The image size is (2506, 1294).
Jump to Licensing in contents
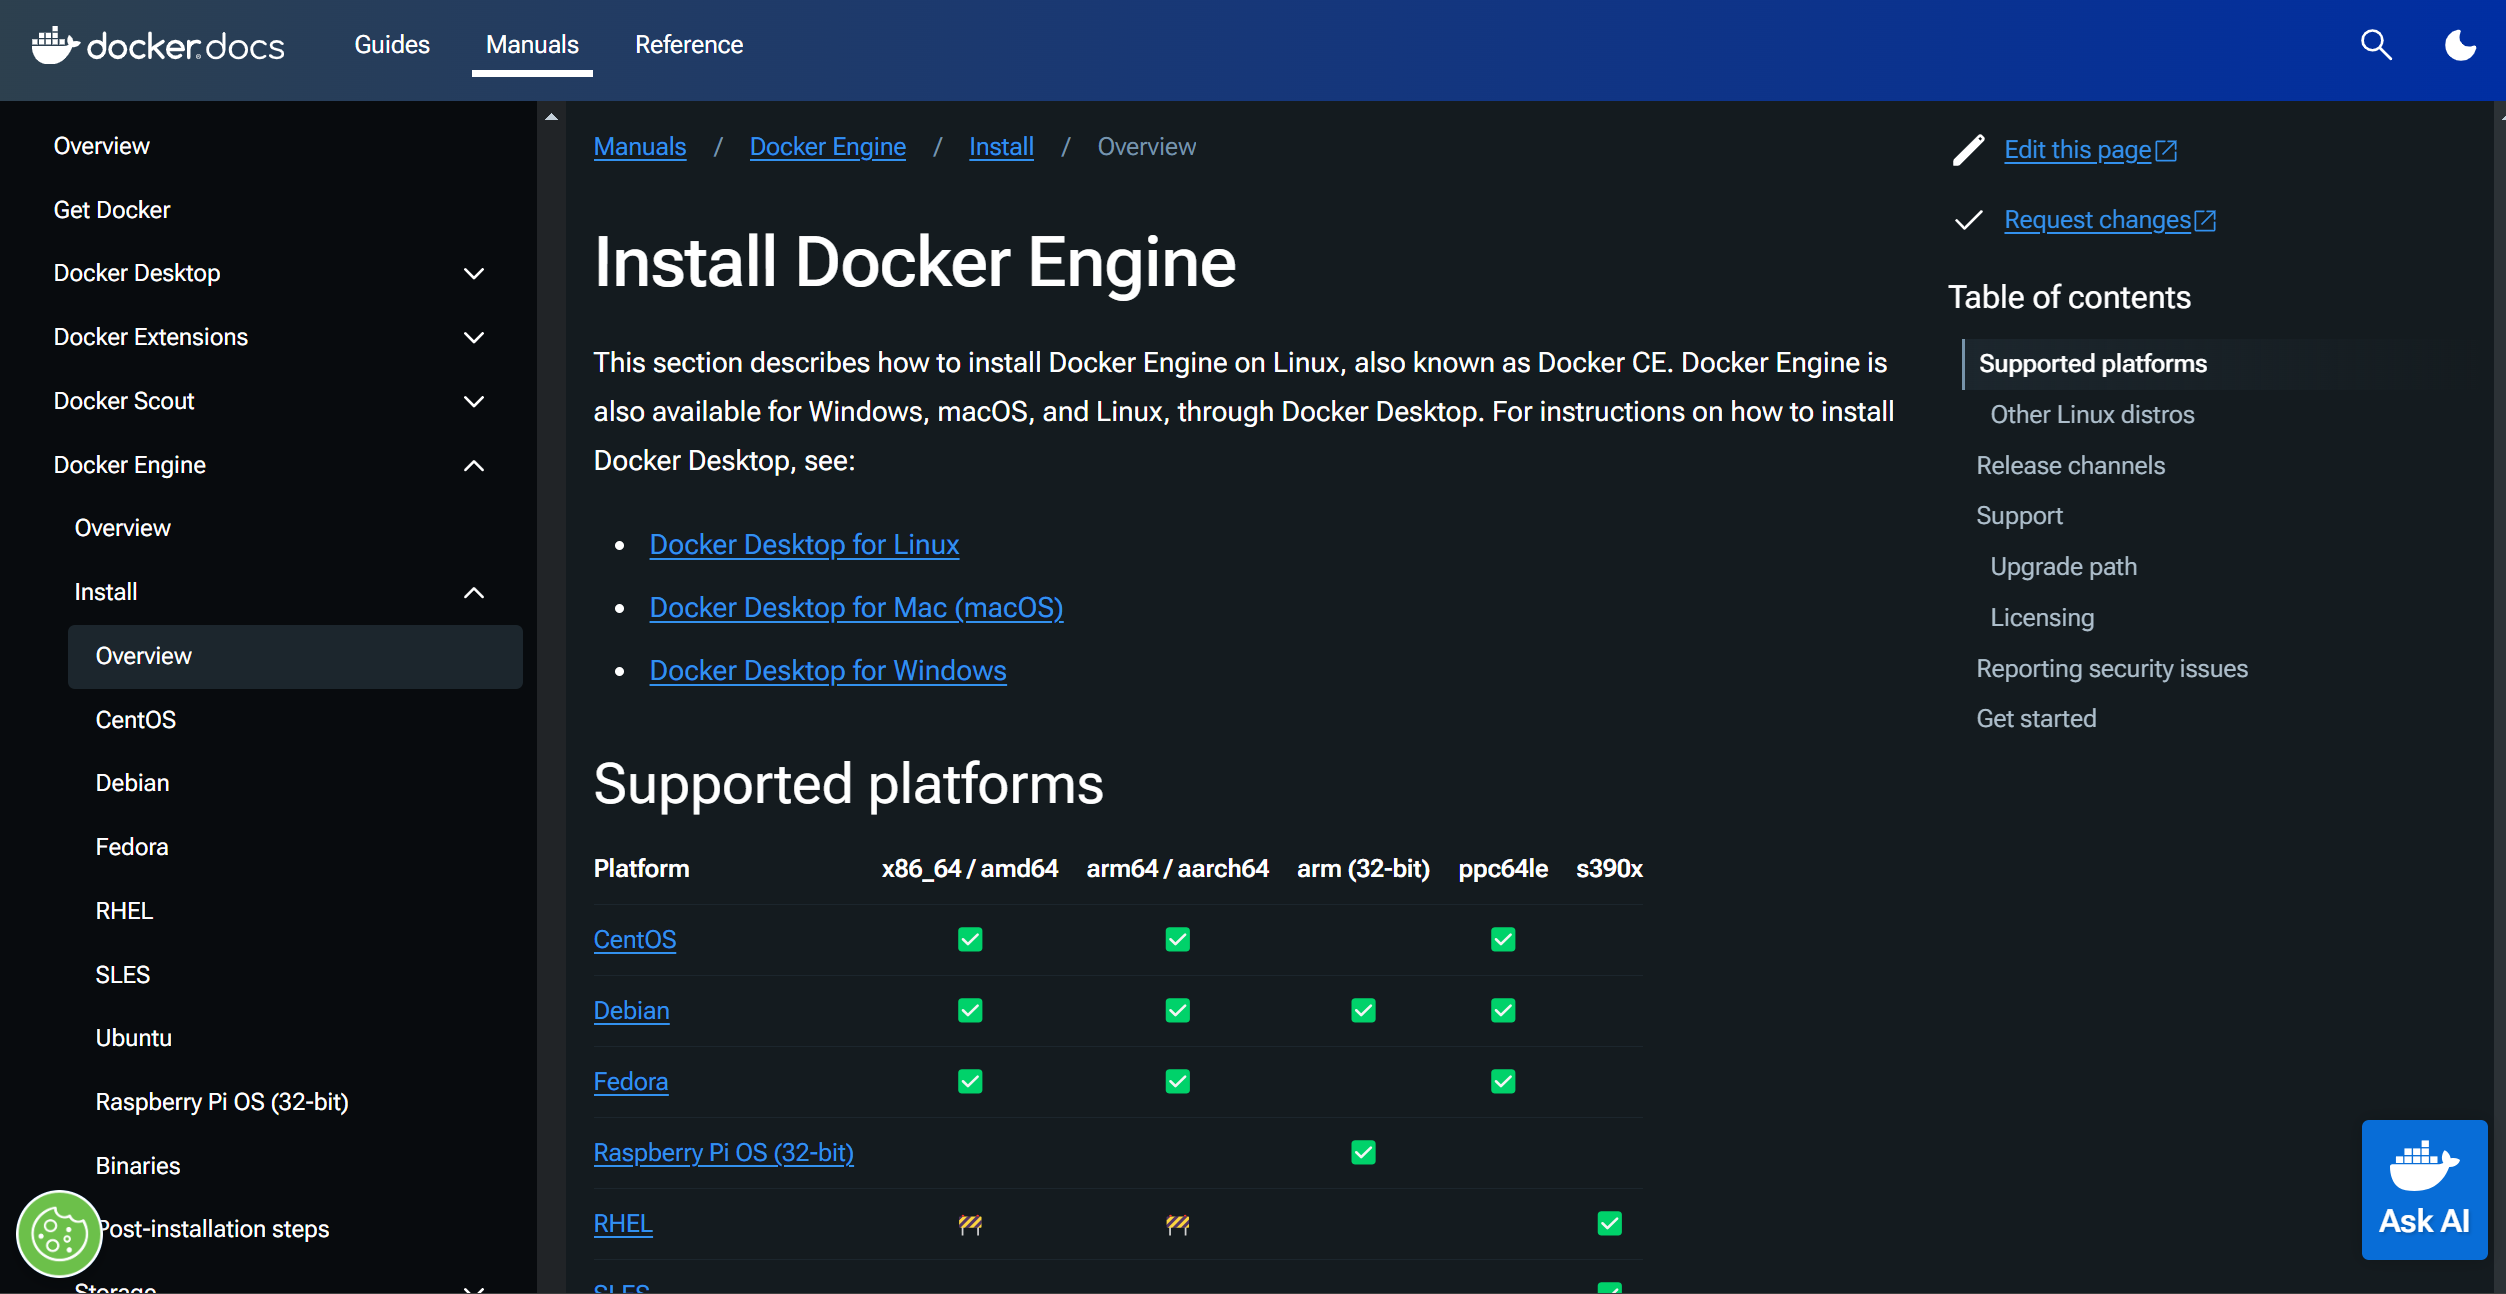[2042, 618]
